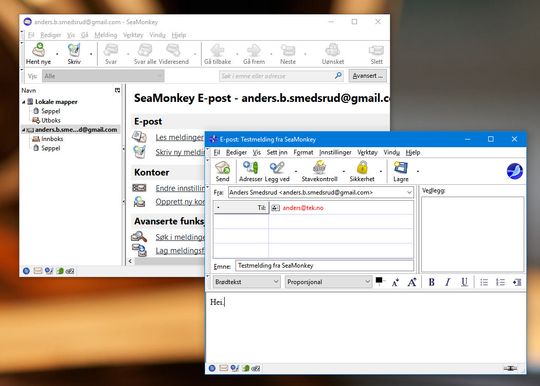This screenshot has width=540, height=386.
Task: Click the recipient address anders@tek.no
Action: click(x=303, y=208)
